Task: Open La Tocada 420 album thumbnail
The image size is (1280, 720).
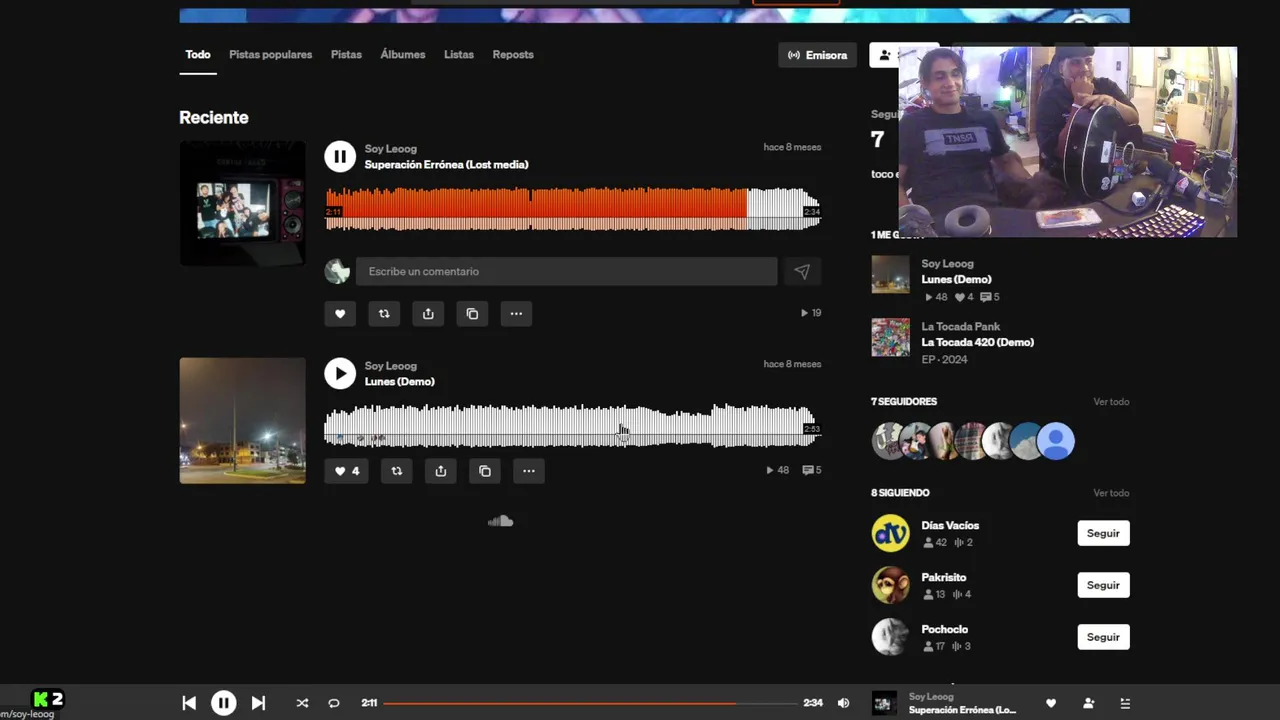Action: pyautogui.click(x=890, y=338)
